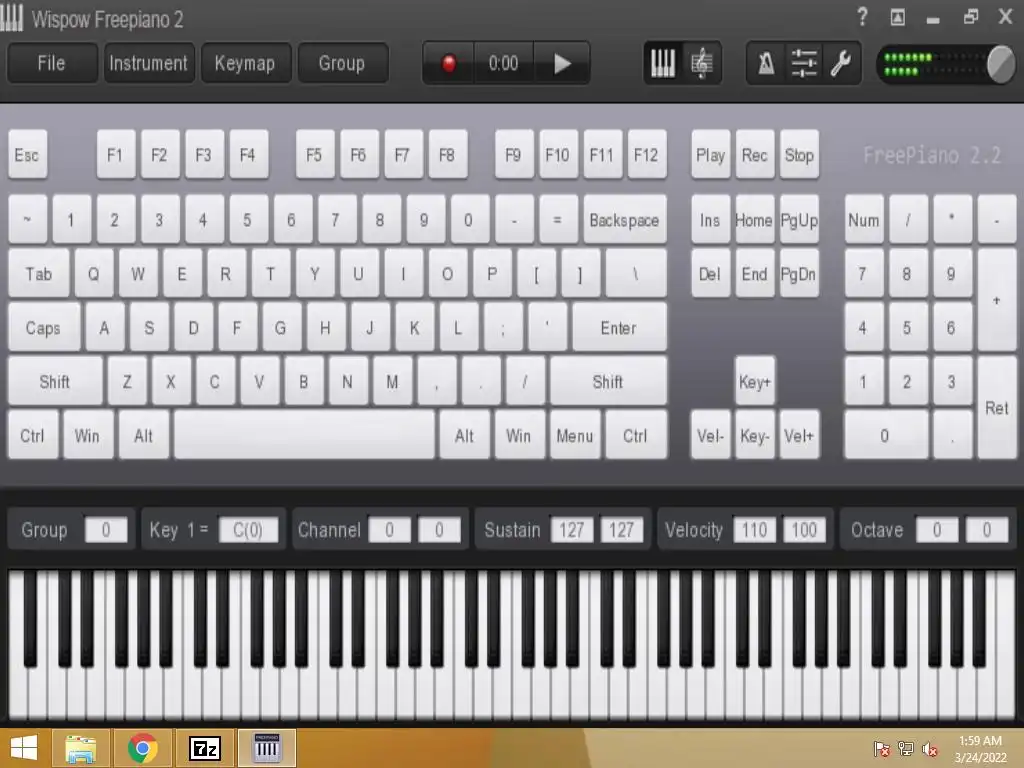
Task: Open the Group menu
Action: point(342,63)
